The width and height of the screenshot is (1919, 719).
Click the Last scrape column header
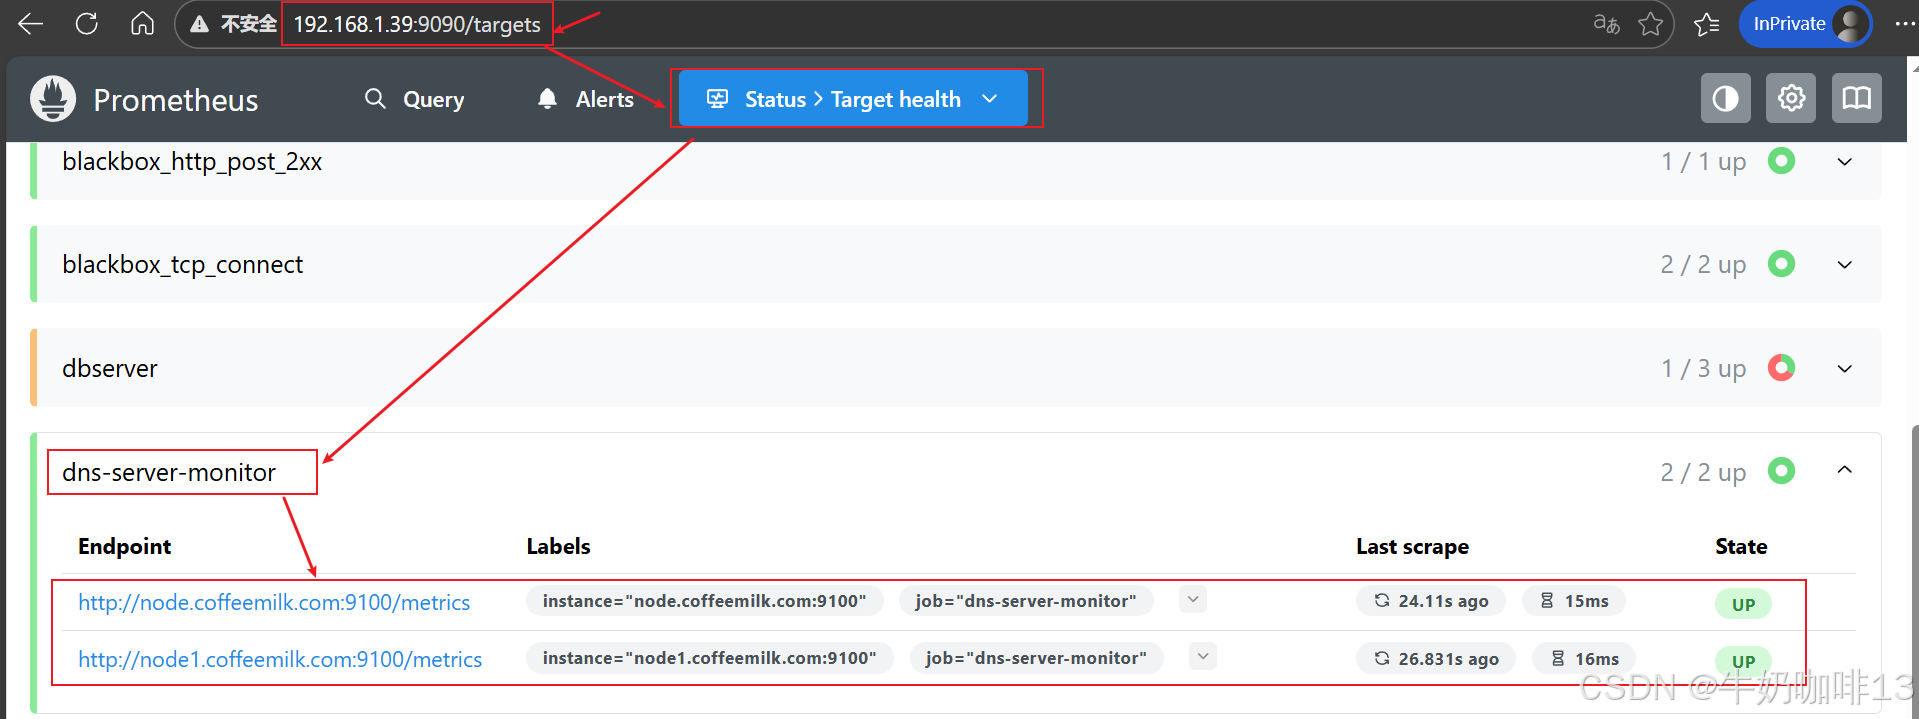pyautogui.click(x=1413, y=547)
